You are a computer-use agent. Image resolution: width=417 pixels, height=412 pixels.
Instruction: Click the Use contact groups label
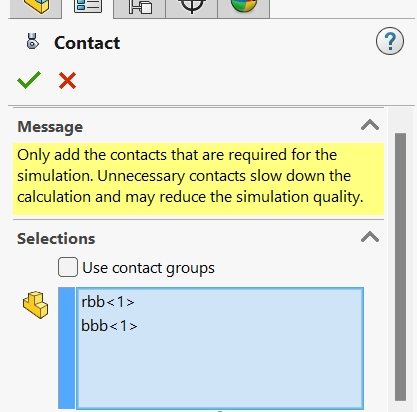(148, 268)
